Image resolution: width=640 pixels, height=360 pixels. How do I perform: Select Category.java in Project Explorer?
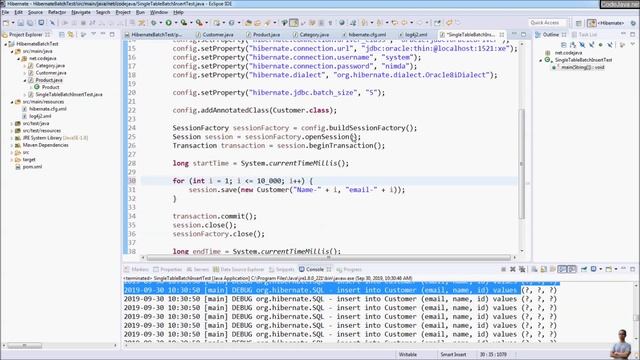tap(50, 66)
